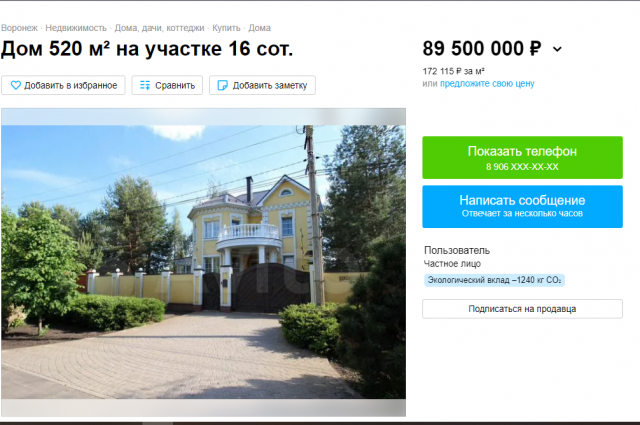Go to Дома, дачи, коттеджи breadcrumb

coord(159,28)
